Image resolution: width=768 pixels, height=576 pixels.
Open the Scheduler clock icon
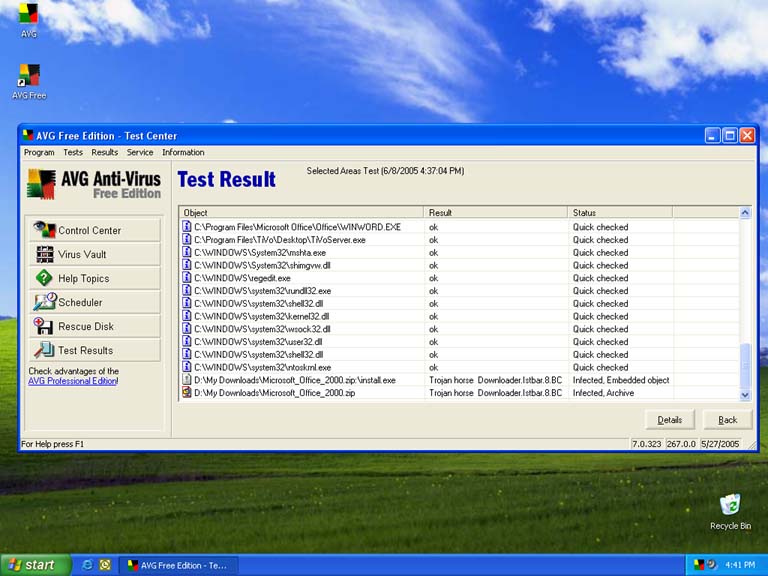44,302
